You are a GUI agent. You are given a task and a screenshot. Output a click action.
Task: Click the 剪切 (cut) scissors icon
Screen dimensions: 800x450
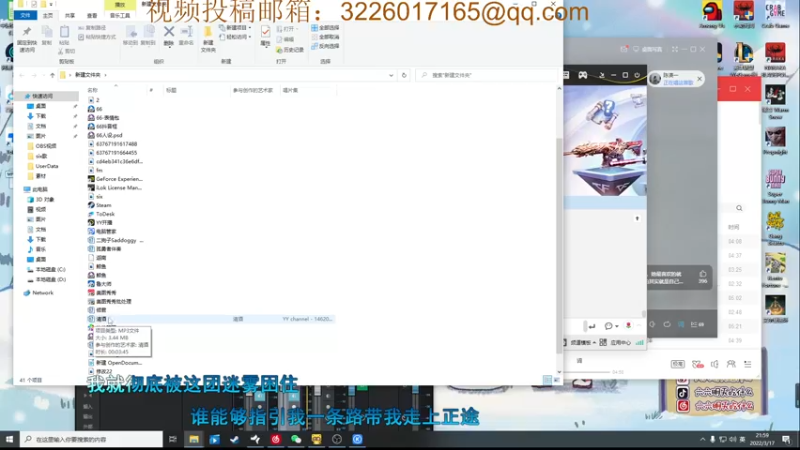pos(61,52)
